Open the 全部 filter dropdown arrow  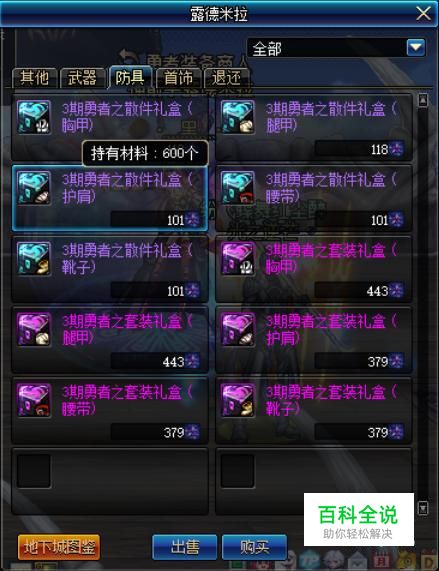[x=416, y=48]
